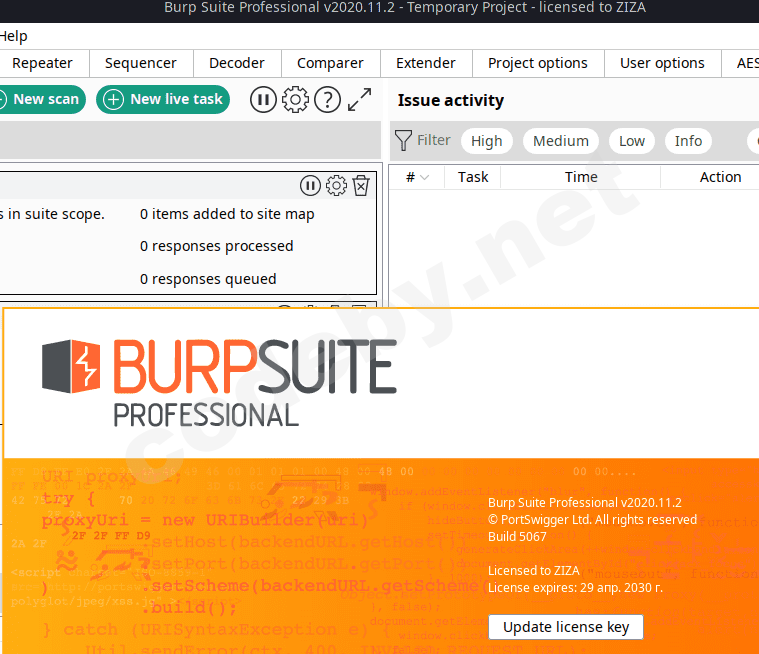Open the Comparer tab

[330, 63]
